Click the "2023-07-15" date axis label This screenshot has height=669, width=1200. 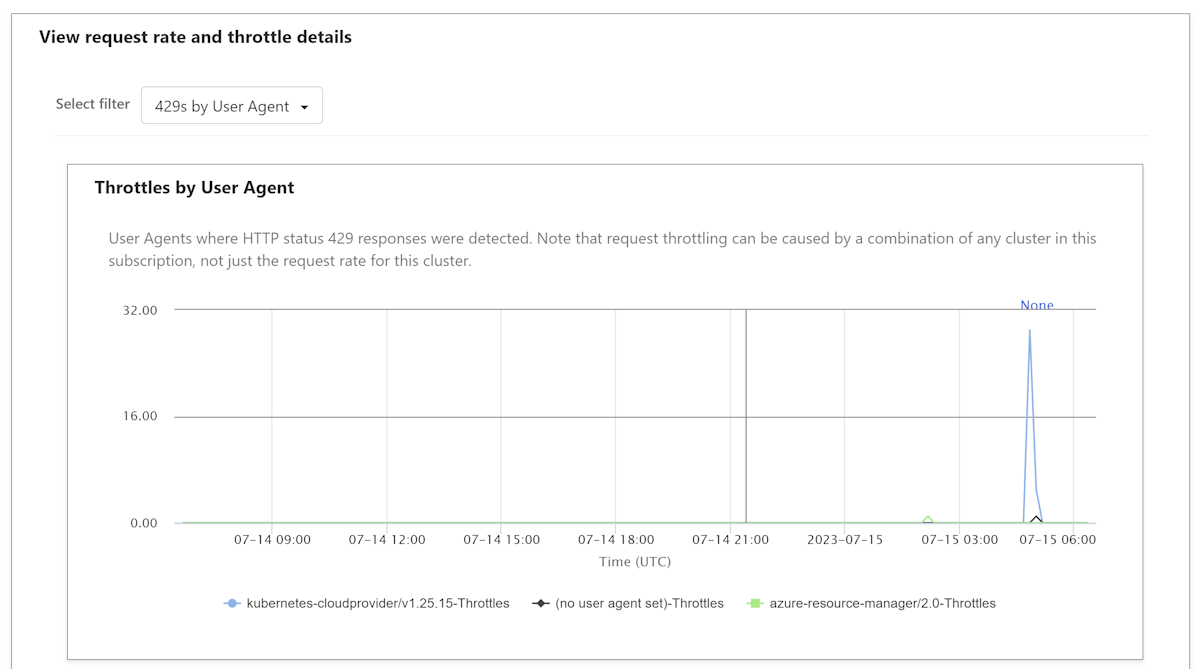pyautogui.click(x=845, y=540)
